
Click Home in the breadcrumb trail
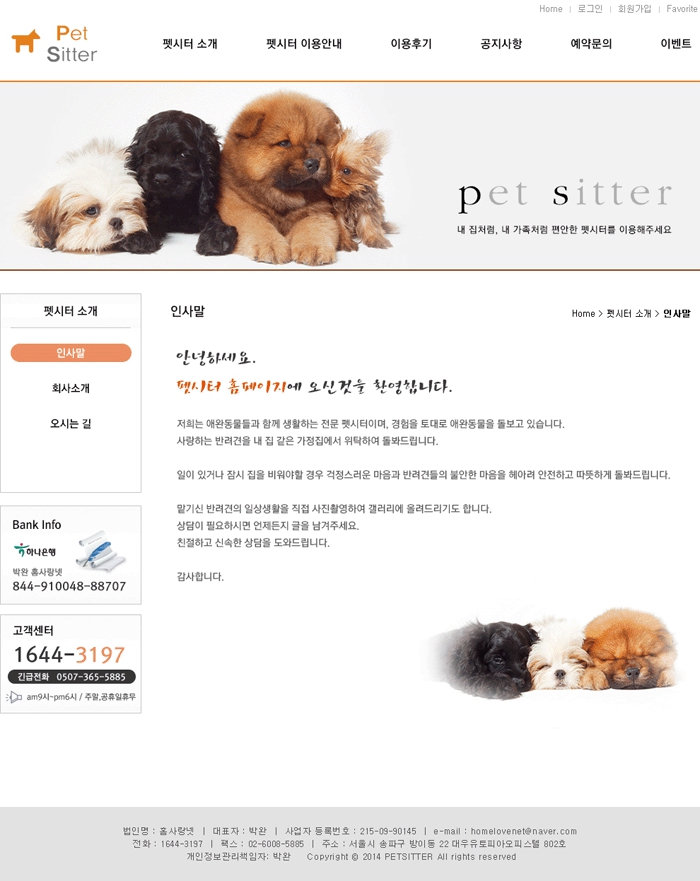pos(583,314)
